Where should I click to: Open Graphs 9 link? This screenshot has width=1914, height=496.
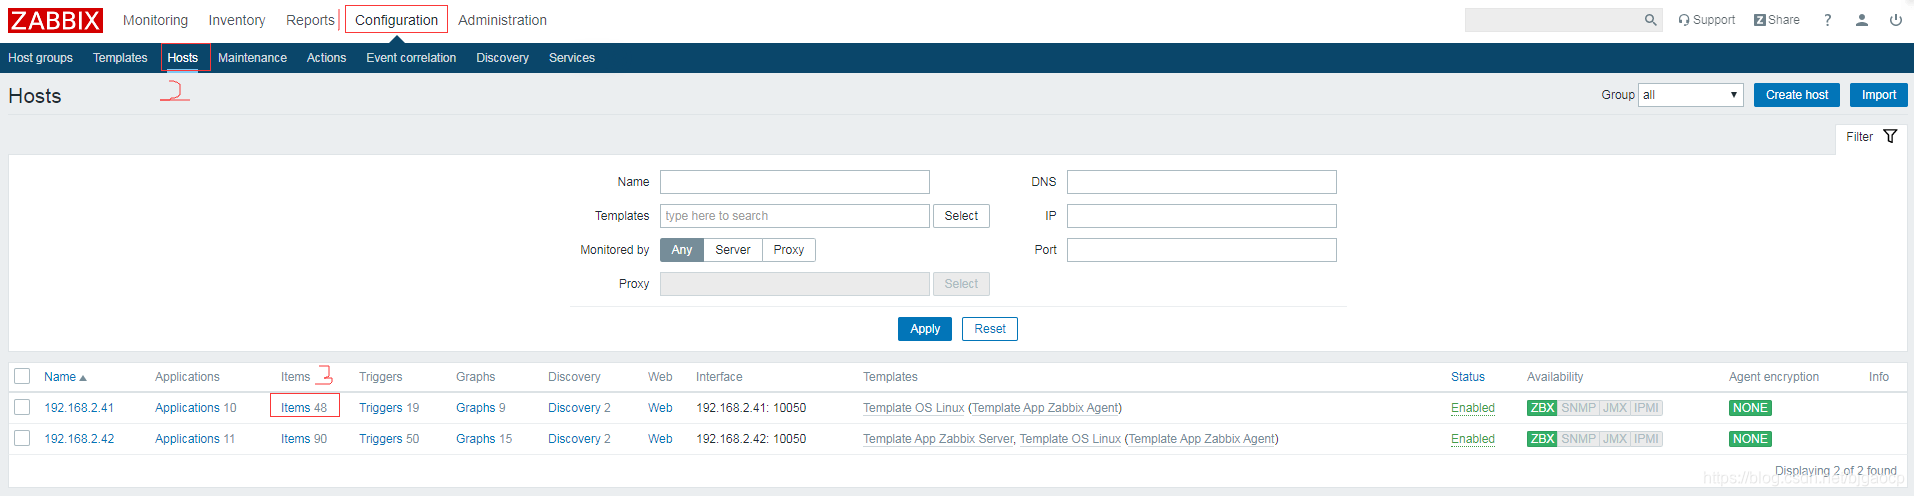tap(476, 408)
